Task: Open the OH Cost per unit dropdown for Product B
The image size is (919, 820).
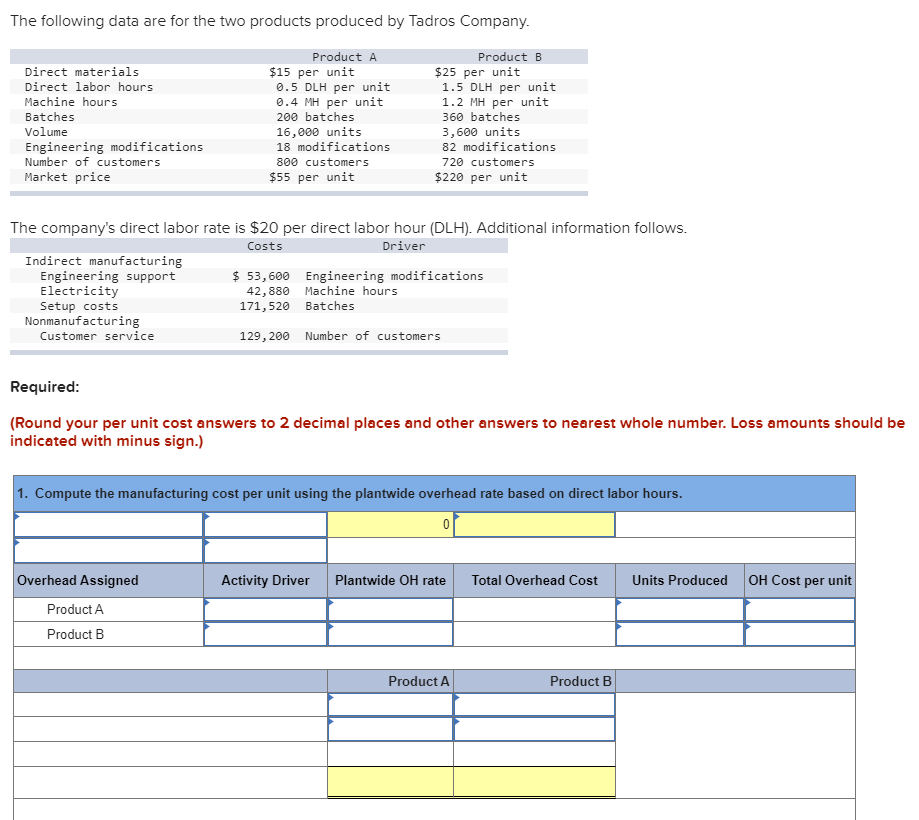Action: [x=799, y=633]
